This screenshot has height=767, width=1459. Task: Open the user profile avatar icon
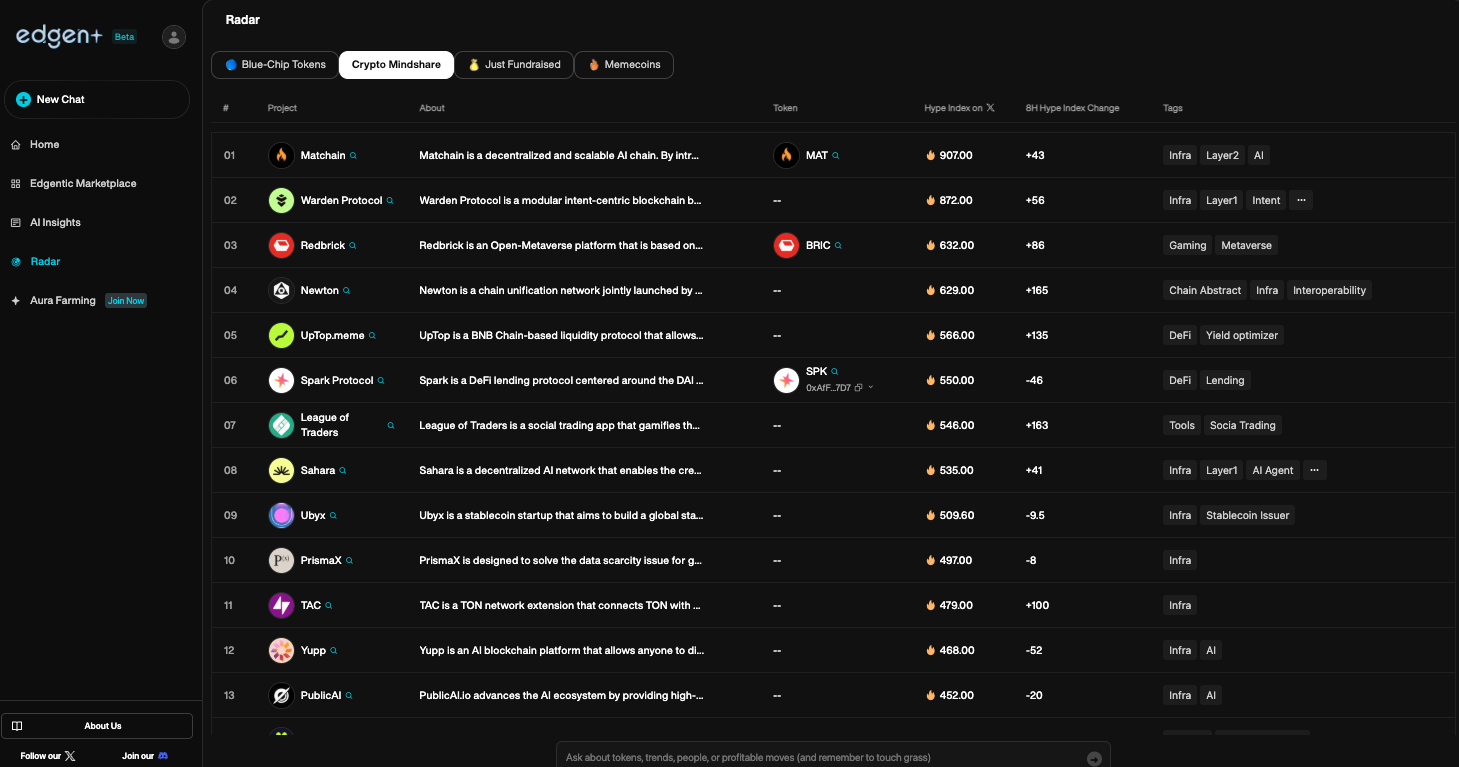tap(174, 37)
